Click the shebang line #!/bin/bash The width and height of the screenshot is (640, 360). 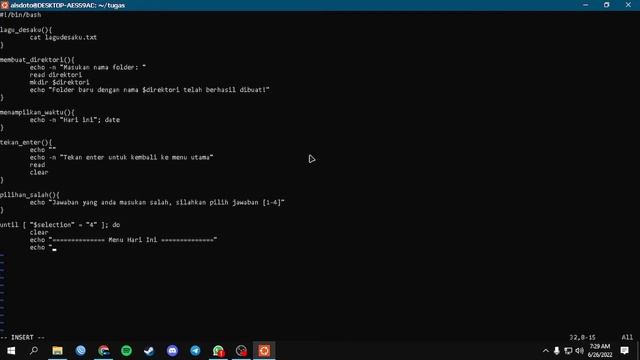[20, 15]
